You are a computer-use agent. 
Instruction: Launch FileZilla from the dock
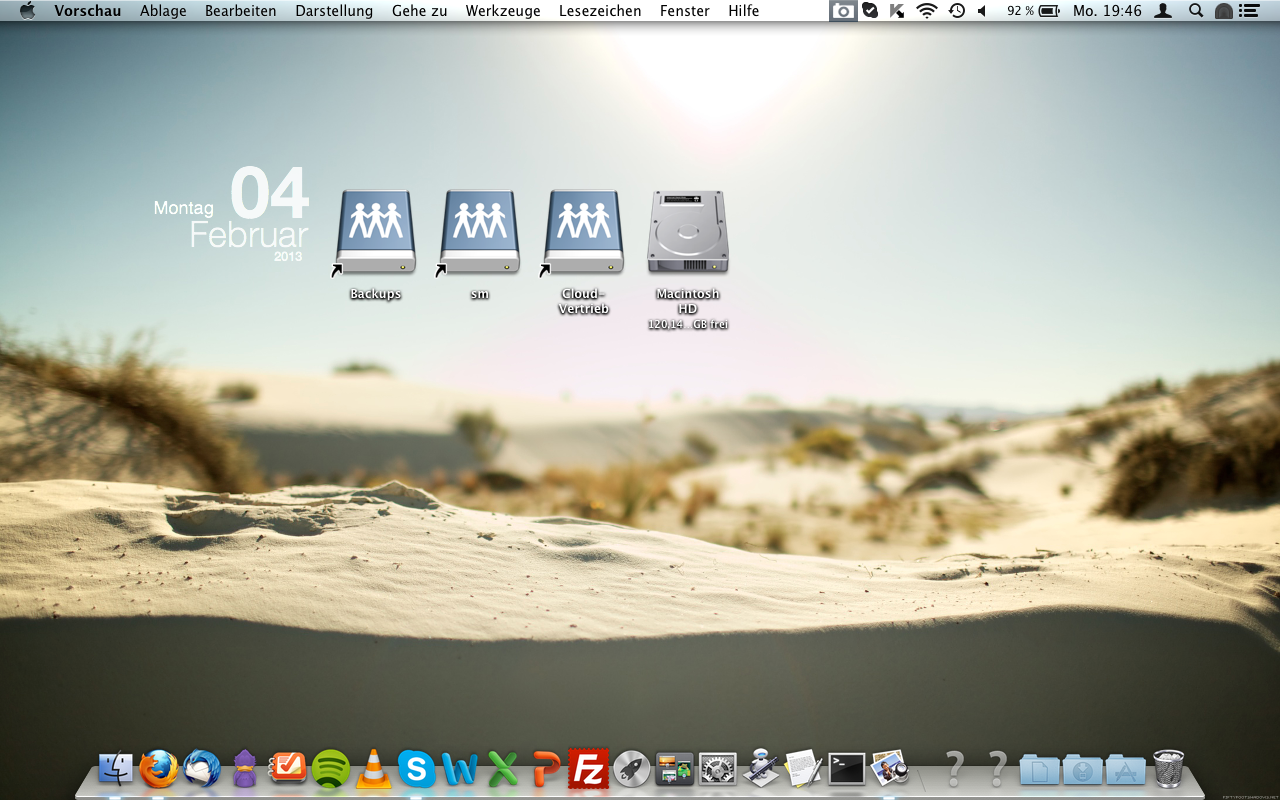tap(589, 769)
